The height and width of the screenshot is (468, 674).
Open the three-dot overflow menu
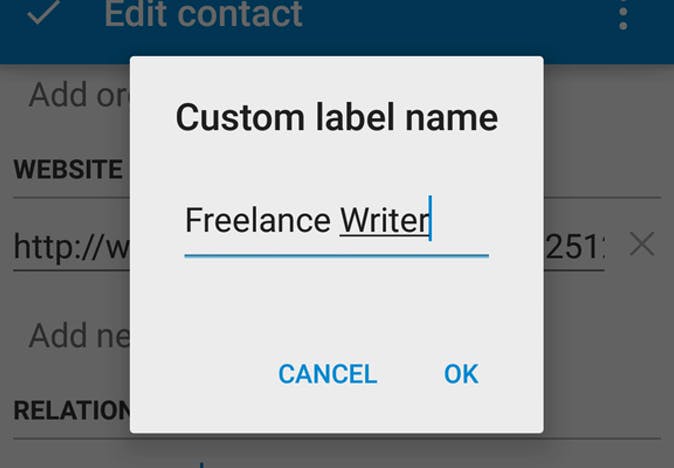point(623,16)
